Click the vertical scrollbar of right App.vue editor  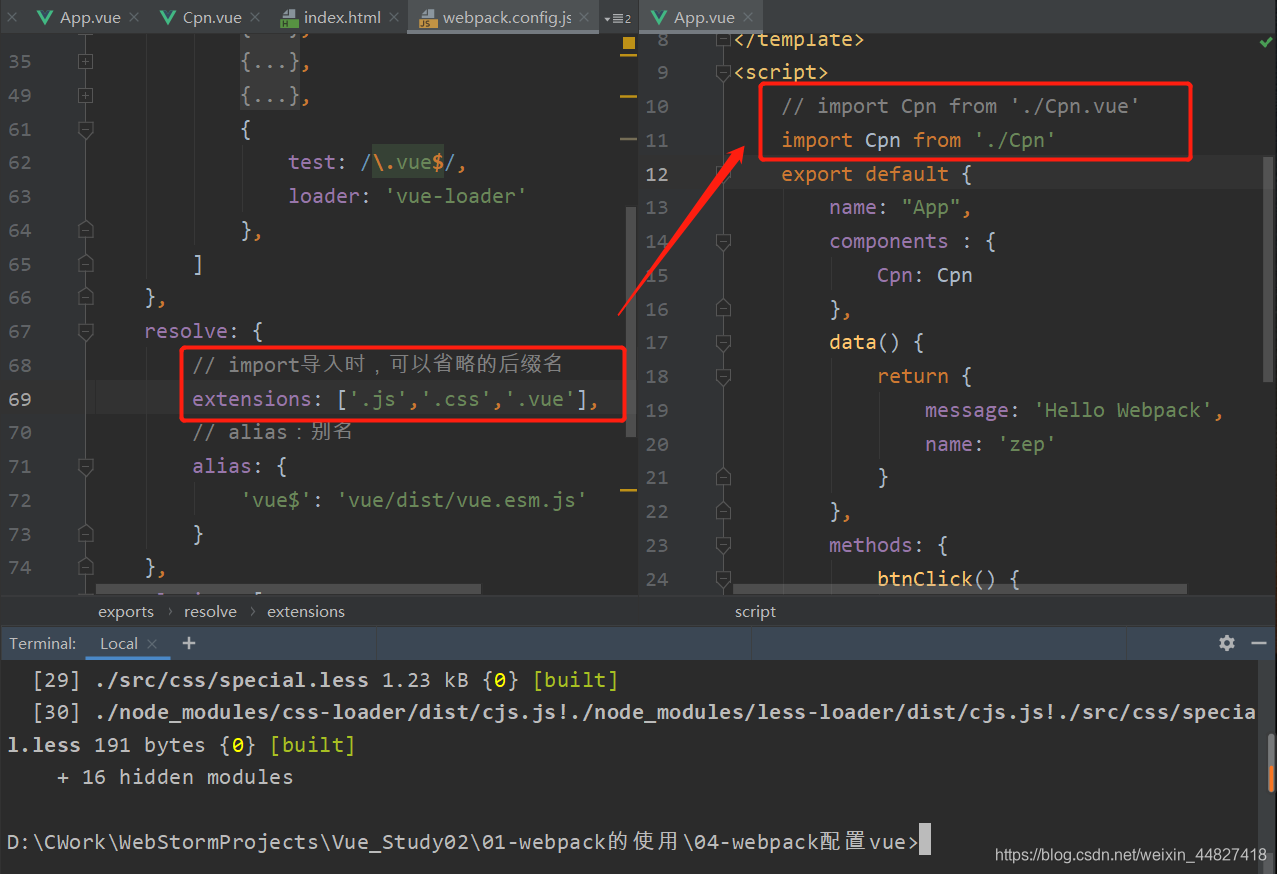pos(1268,268)
